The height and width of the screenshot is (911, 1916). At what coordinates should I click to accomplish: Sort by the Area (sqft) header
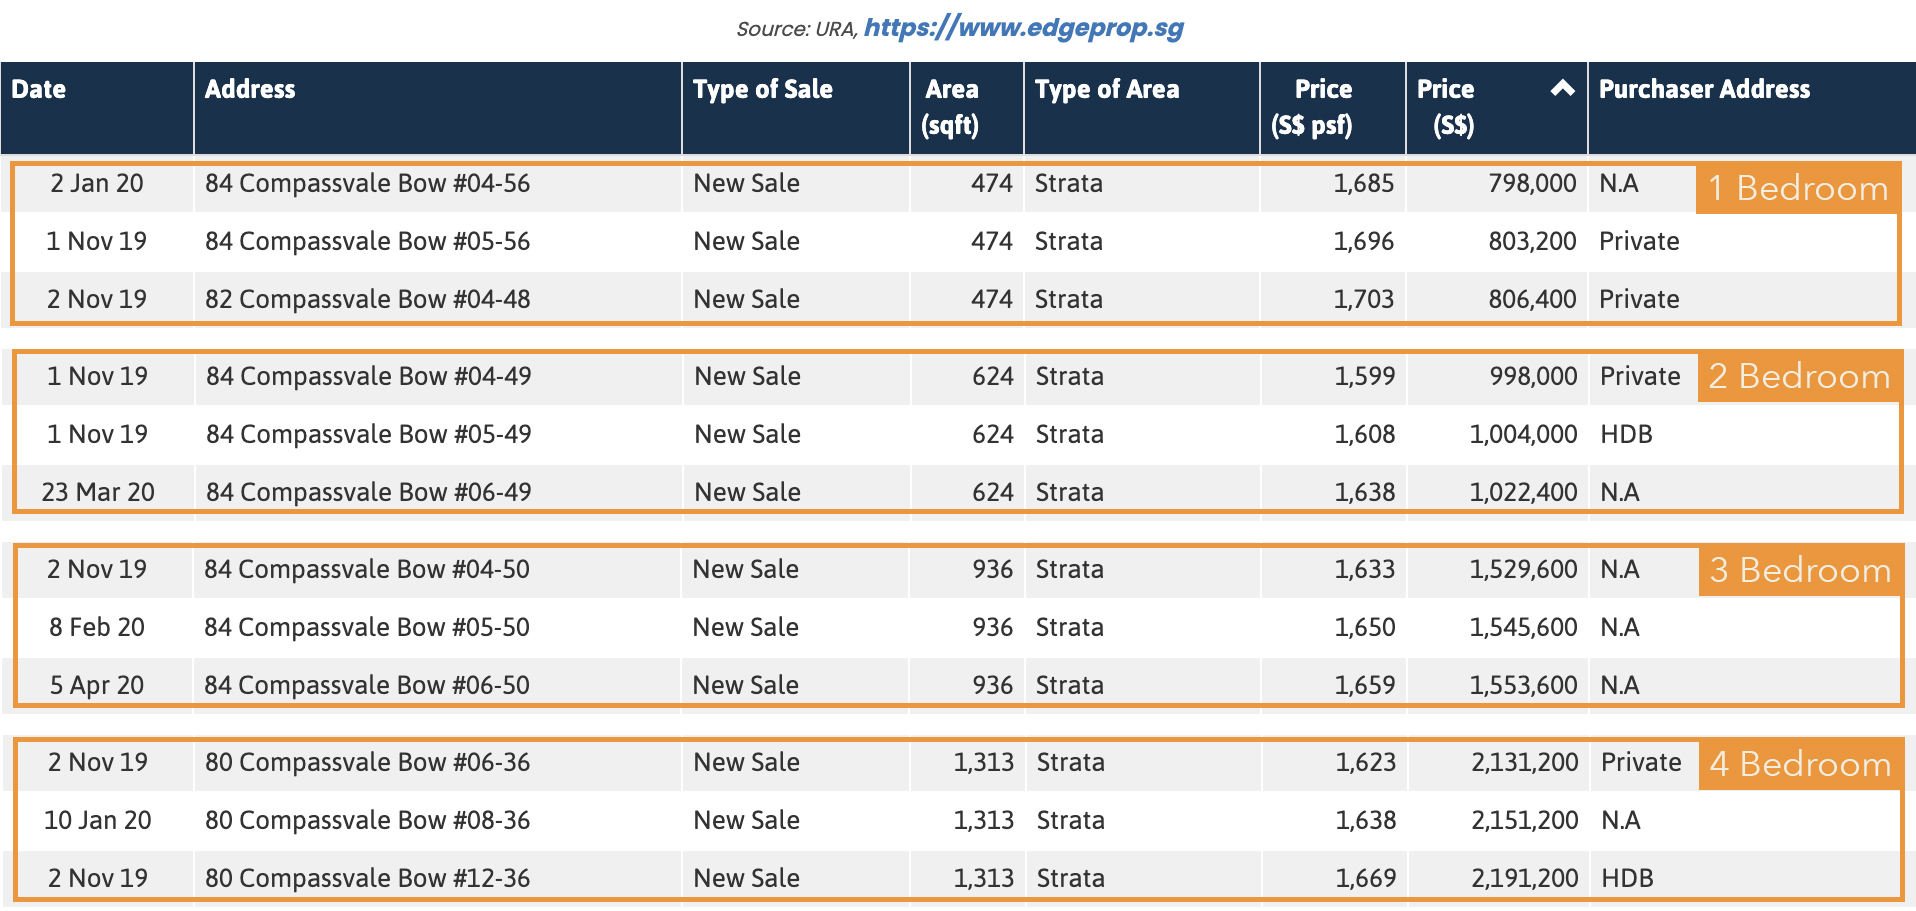(967, 108)
